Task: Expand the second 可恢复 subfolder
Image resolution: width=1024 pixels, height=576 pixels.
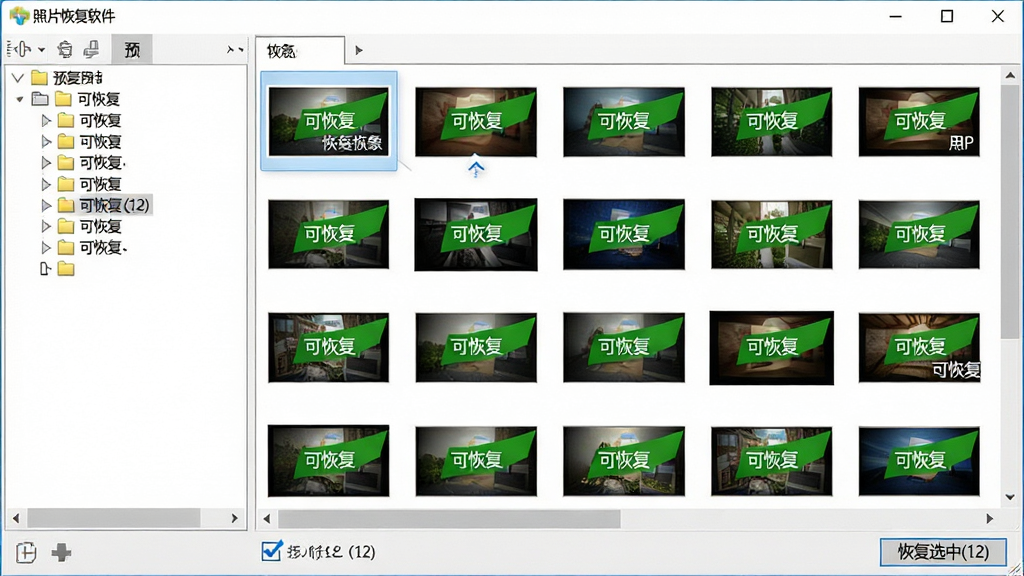Action: click(x=46, y=141)
